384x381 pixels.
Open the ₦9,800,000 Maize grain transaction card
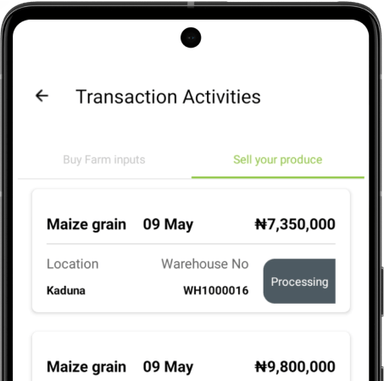[191, 356]
